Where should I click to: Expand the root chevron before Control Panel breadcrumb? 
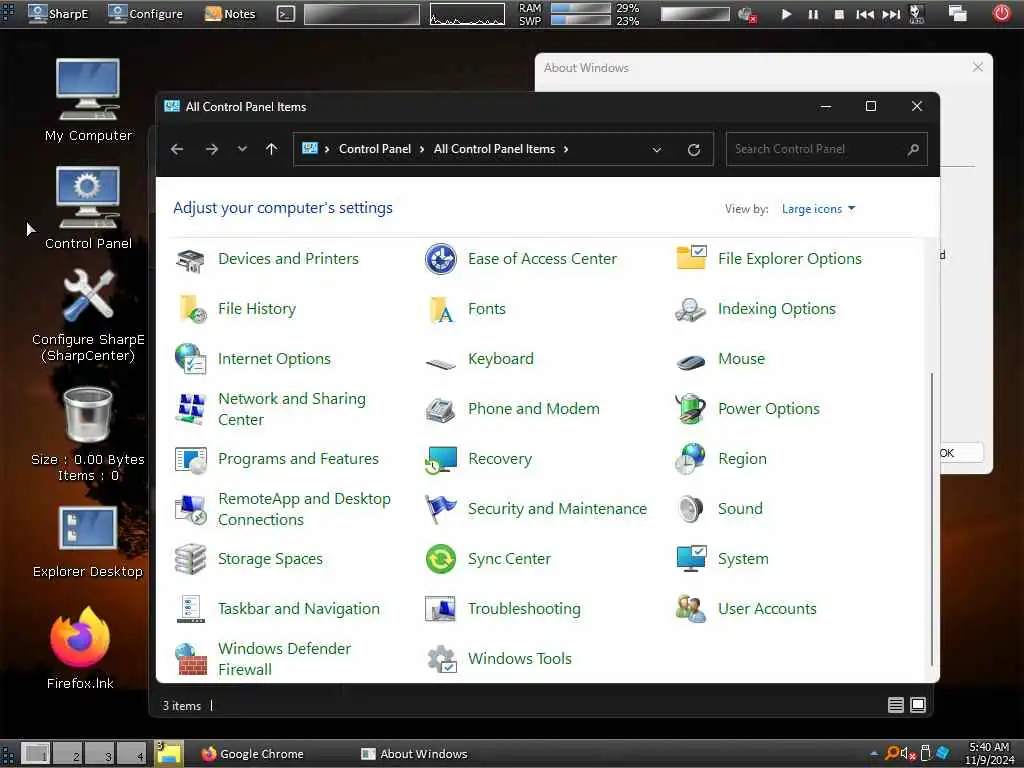327,150
